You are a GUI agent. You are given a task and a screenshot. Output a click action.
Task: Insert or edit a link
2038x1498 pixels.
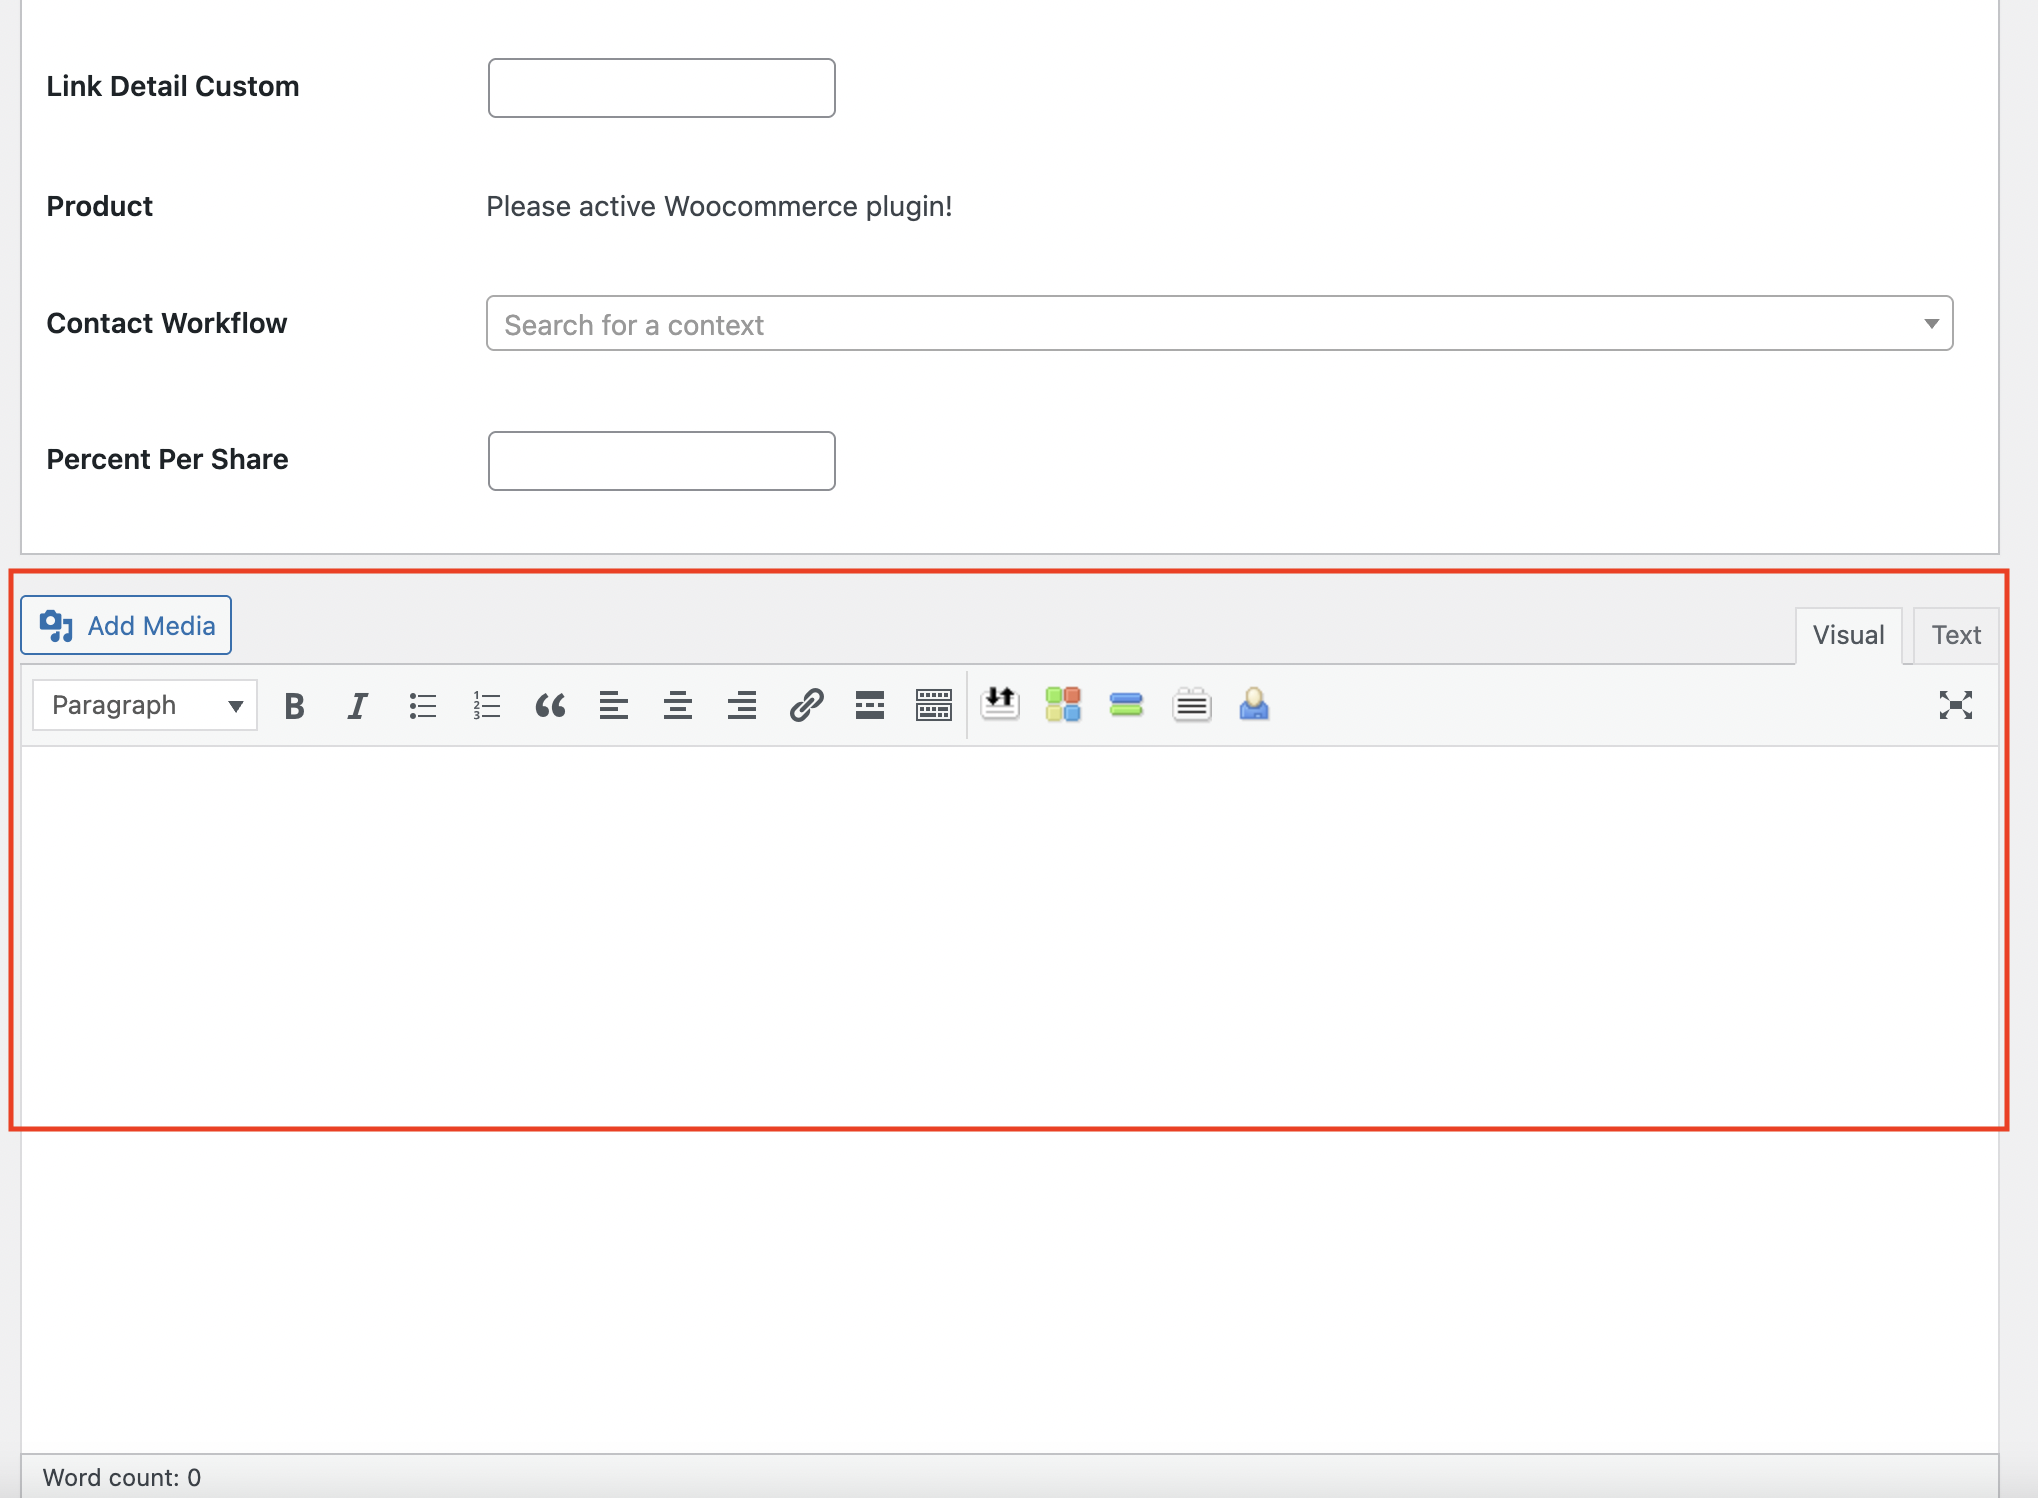(x=806, y=706)
